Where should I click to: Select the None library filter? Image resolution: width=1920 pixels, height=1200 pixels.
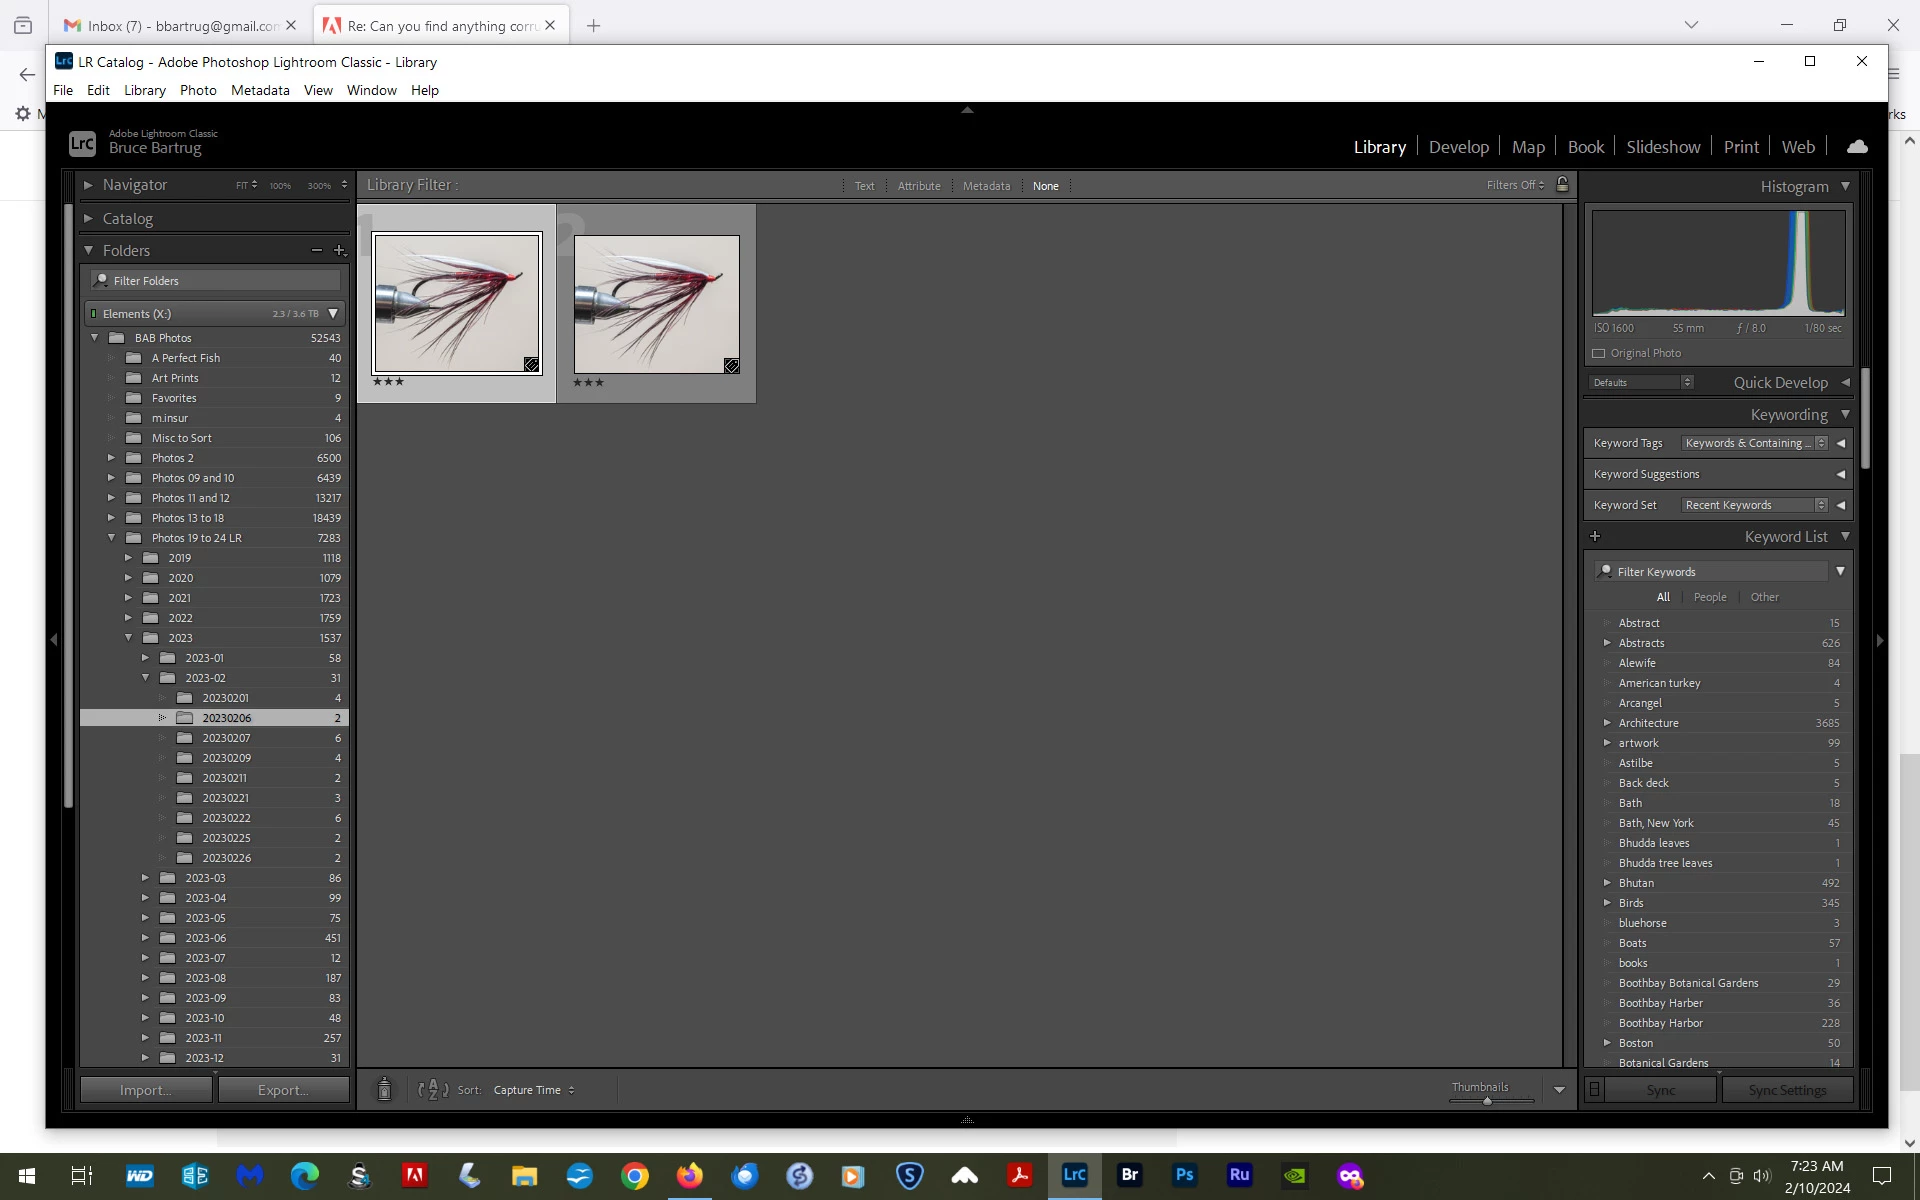point(1045,186)
